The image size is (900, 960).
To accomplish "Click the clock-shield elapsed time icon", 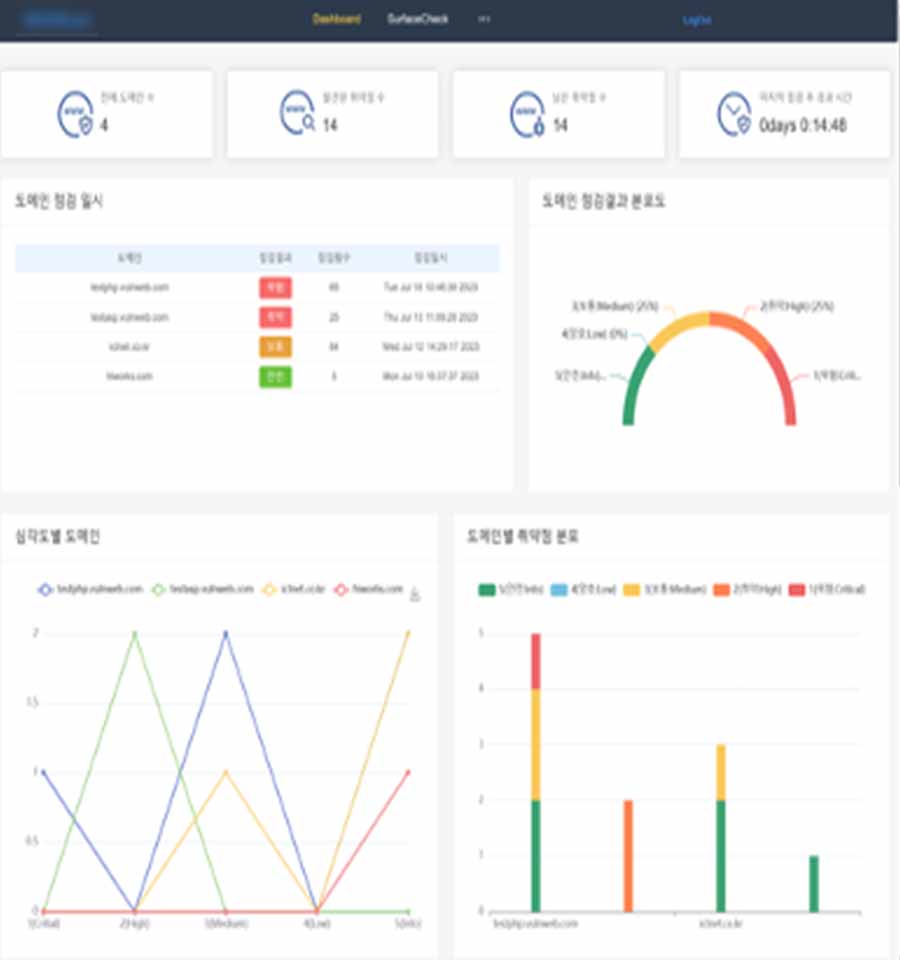I will pyautogui.click(x=733, y=114).
